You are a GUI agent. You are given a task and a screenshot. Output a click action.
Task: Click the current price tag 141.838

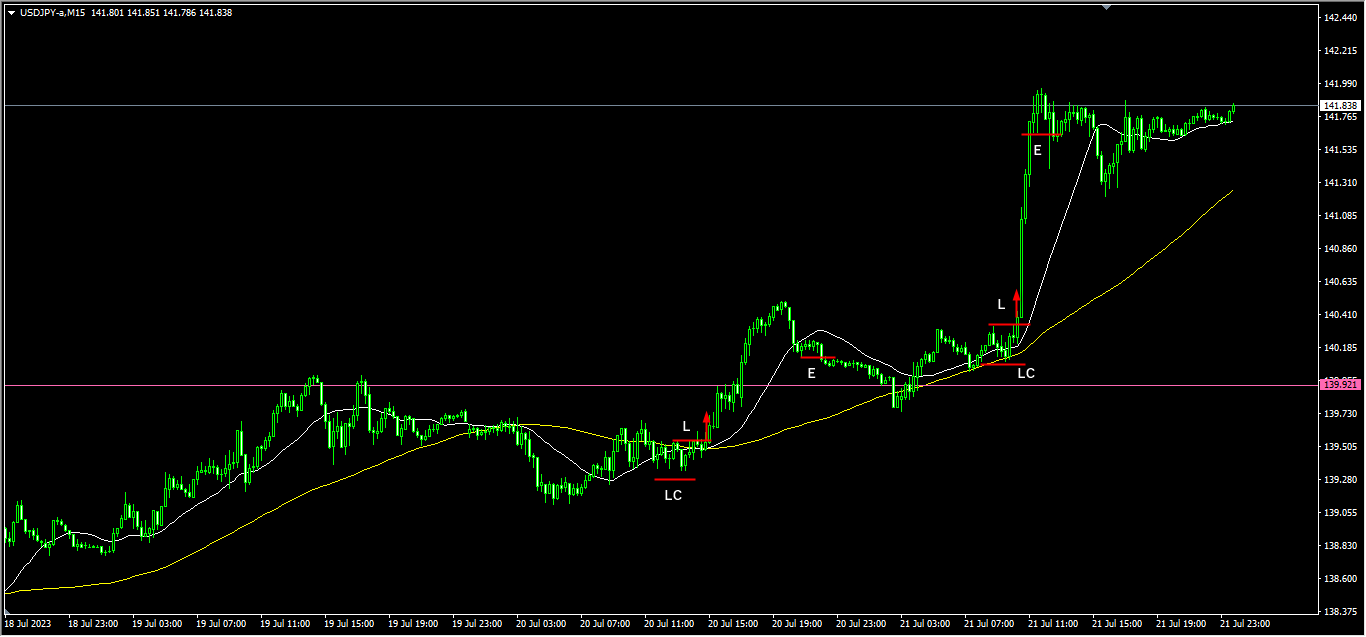1339,105
